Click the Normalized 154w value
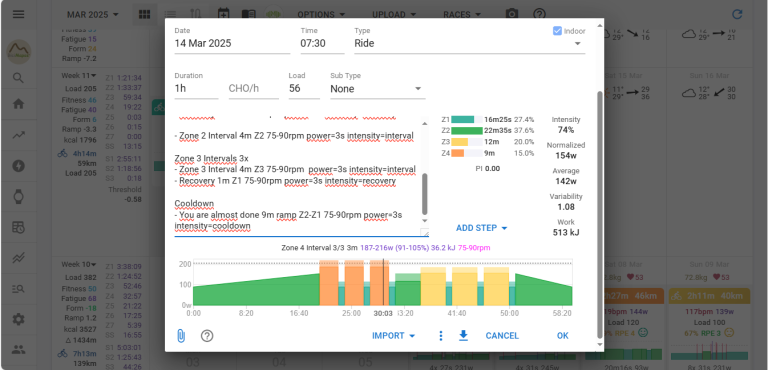Screen dimensions: 768x370 566,155
